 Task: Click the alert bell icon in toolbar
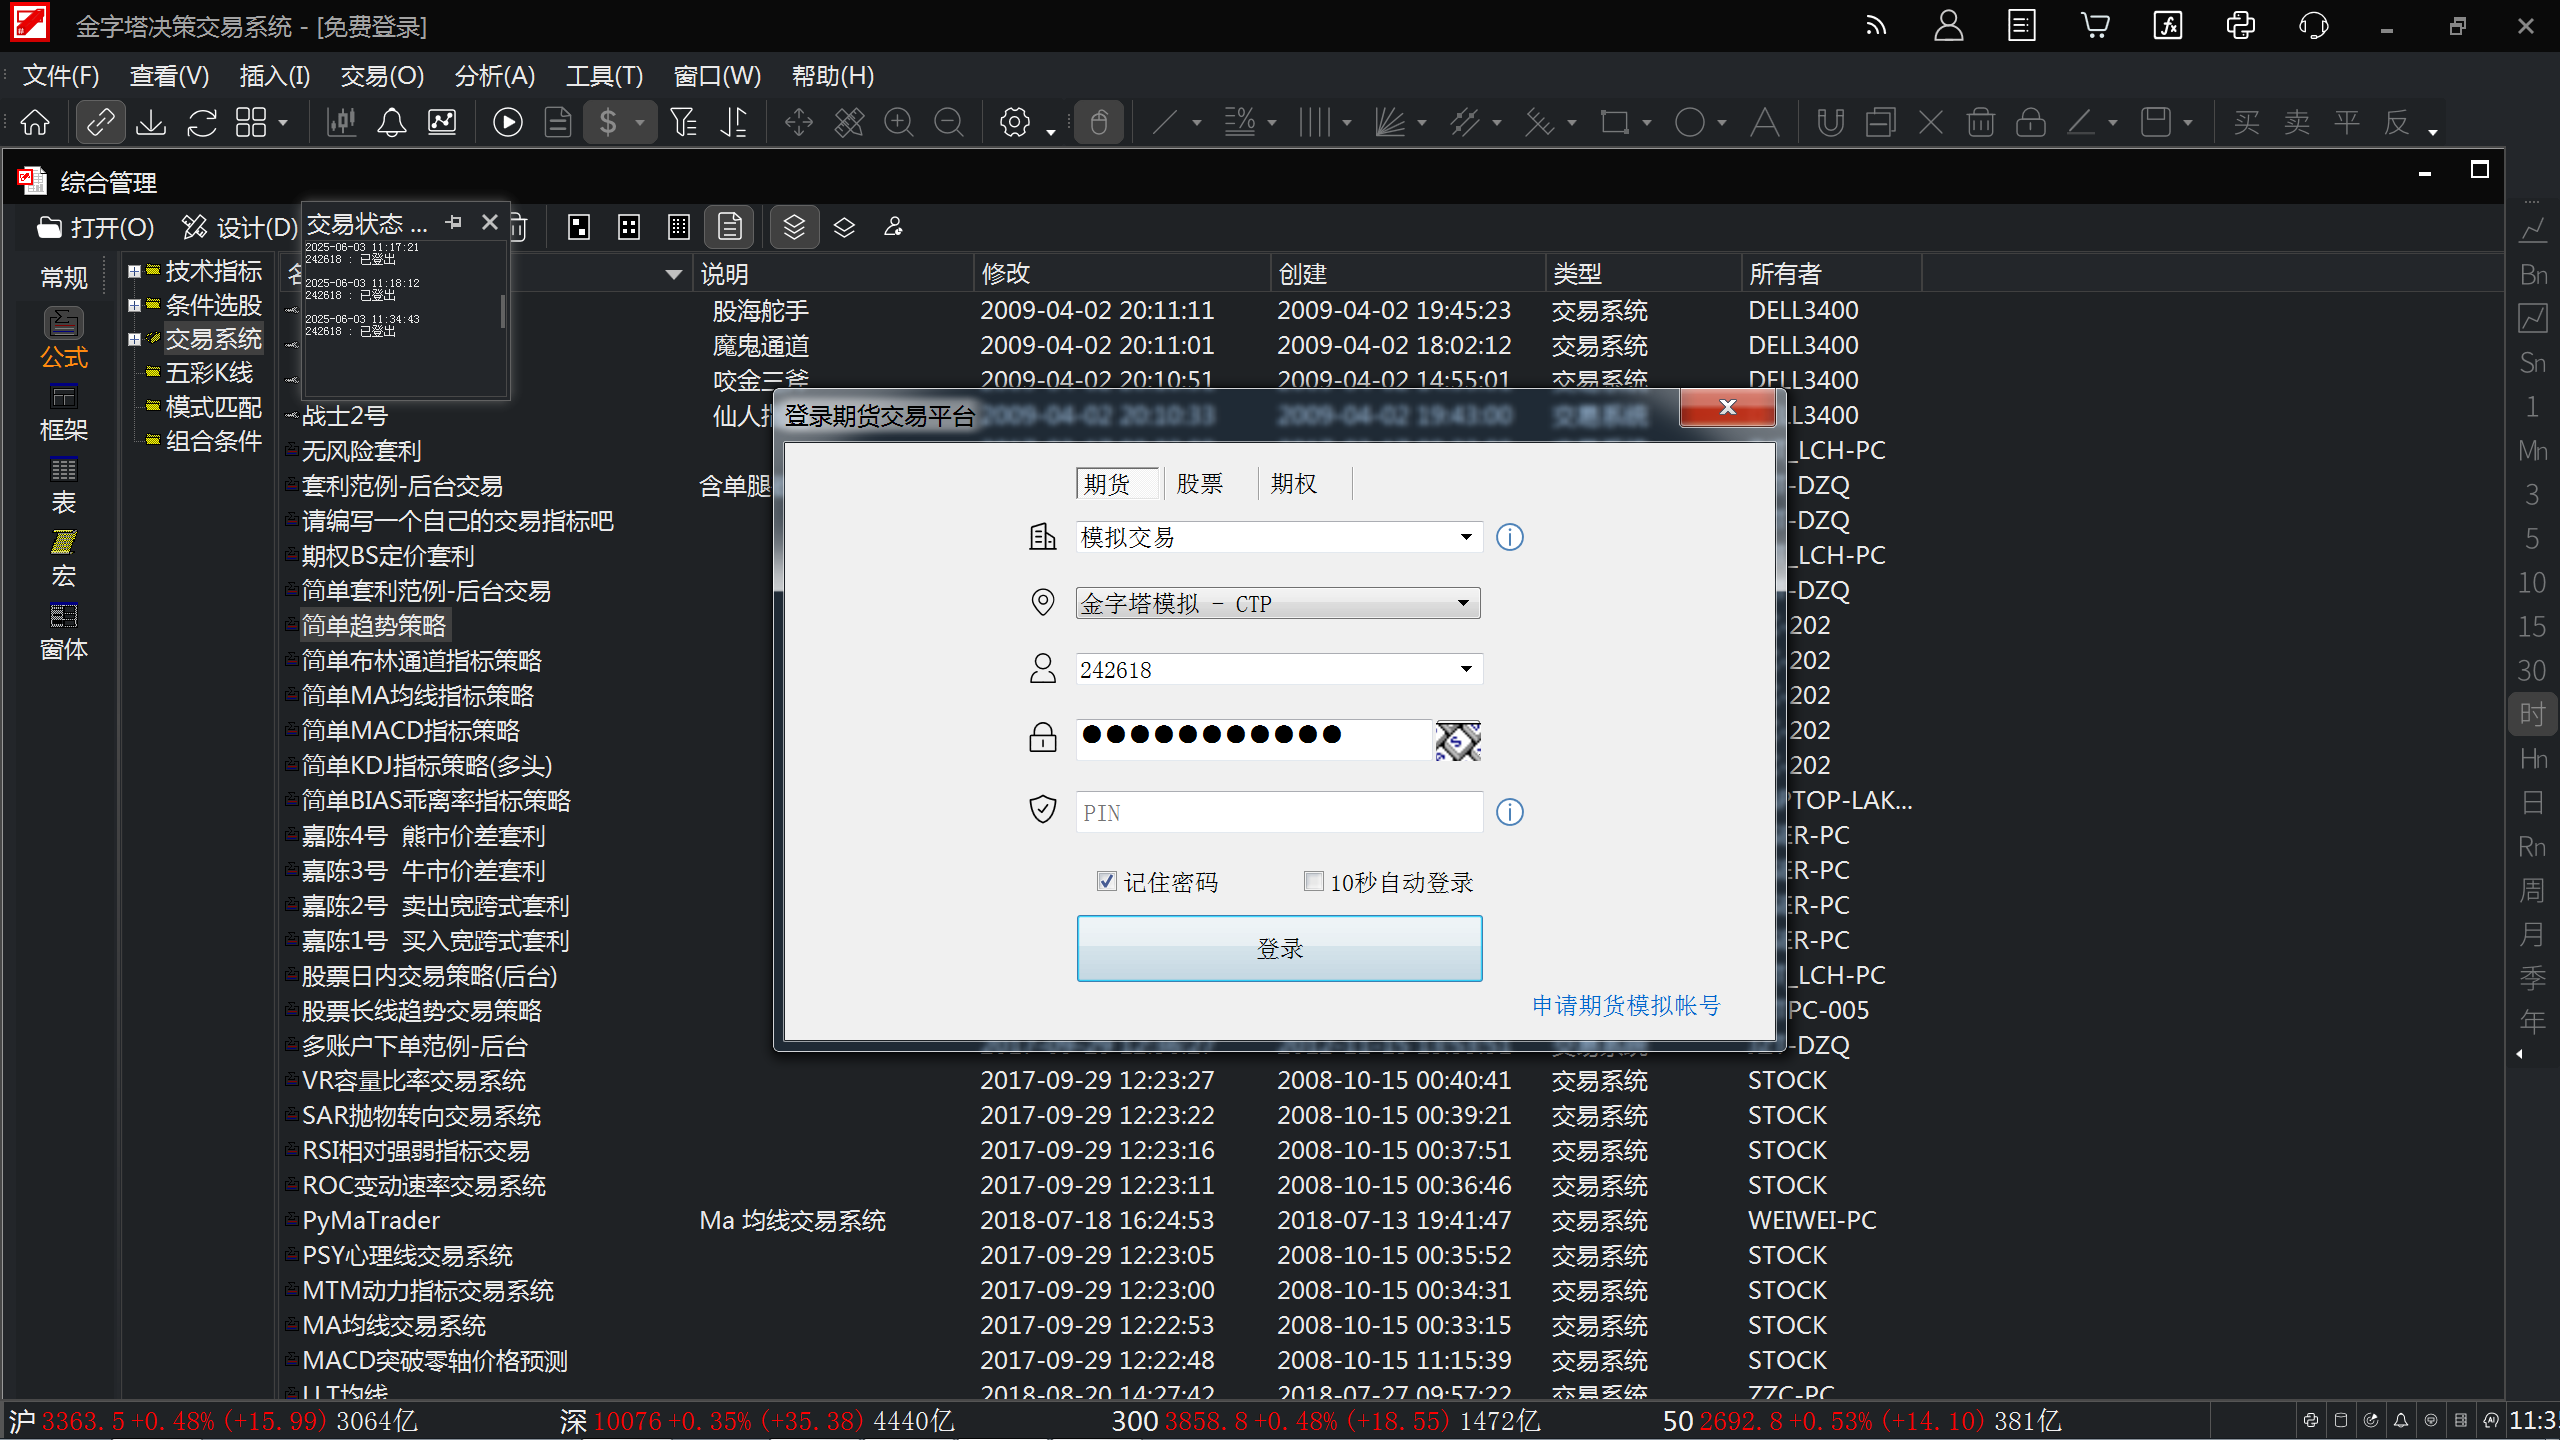(x=391, y=122)
